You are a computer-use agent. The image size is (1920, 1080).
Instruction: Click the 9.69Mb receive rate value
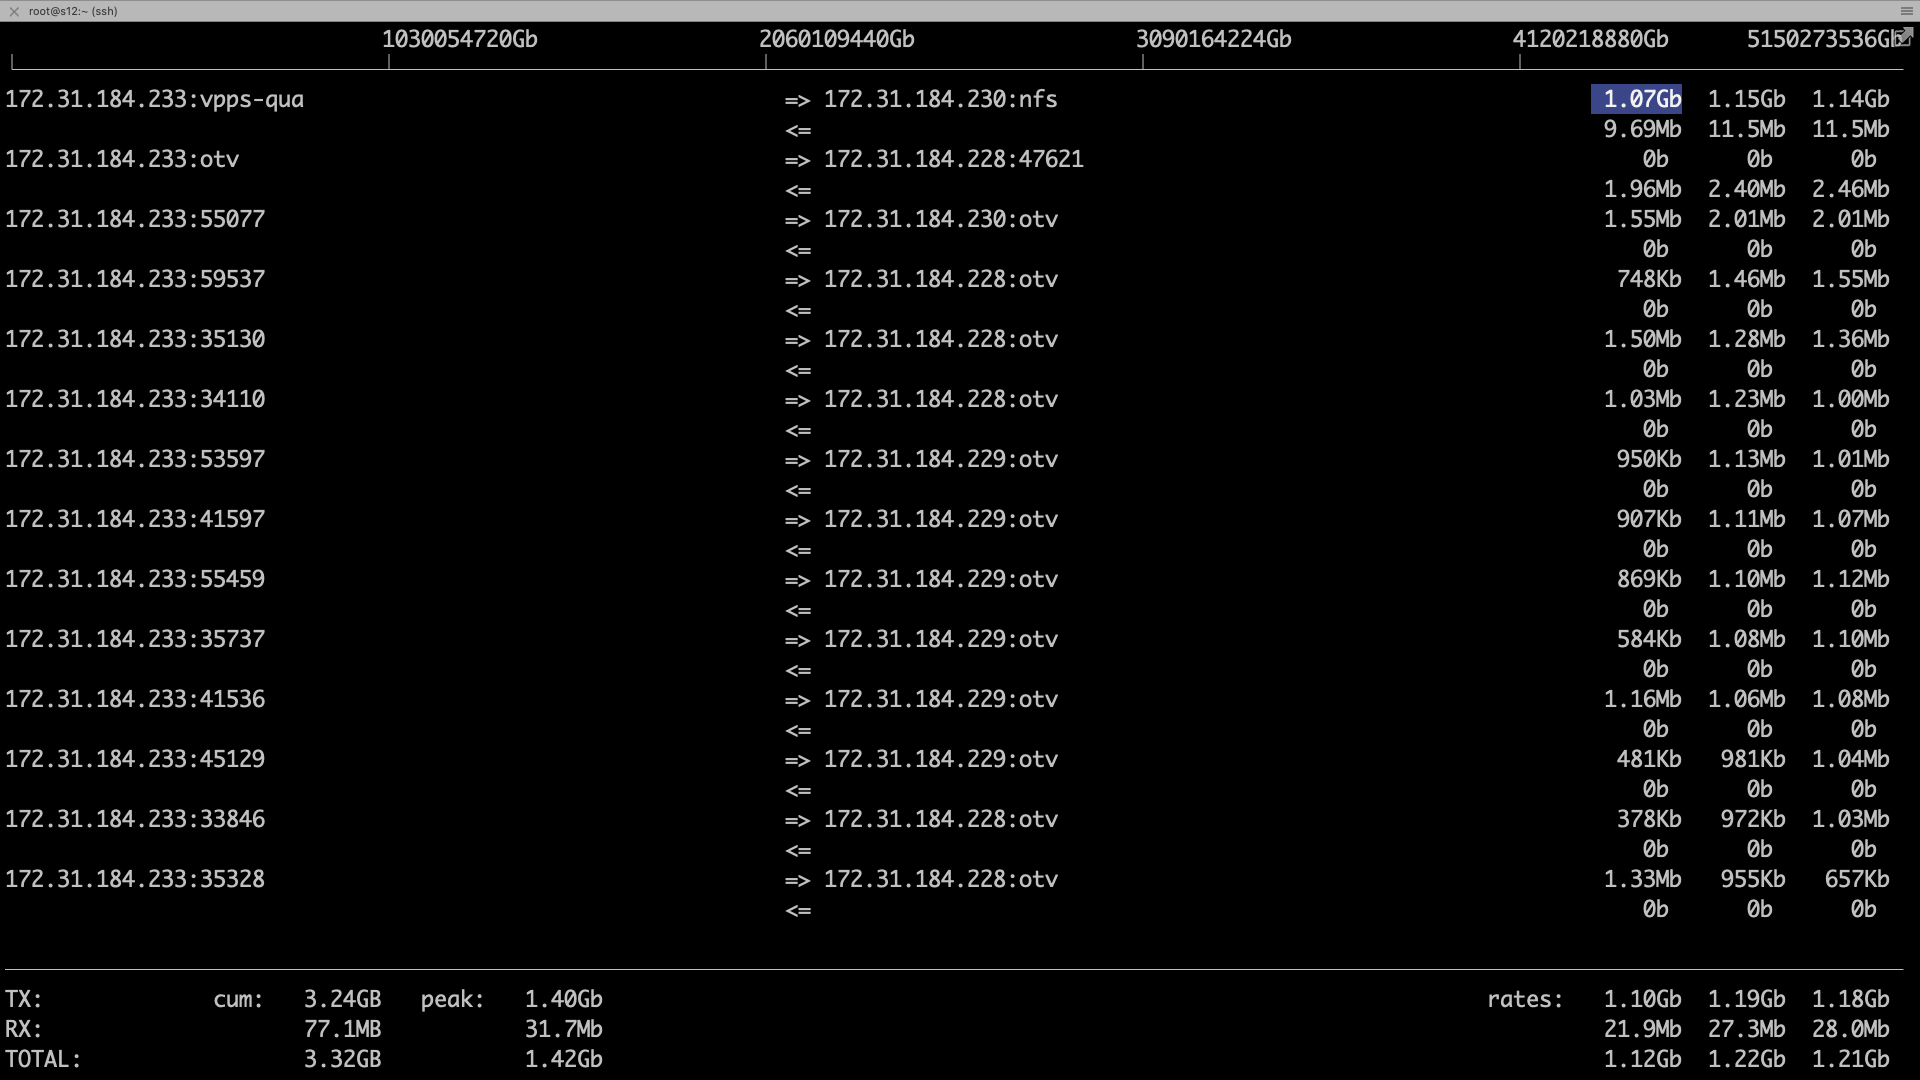tap(1643, 129)
